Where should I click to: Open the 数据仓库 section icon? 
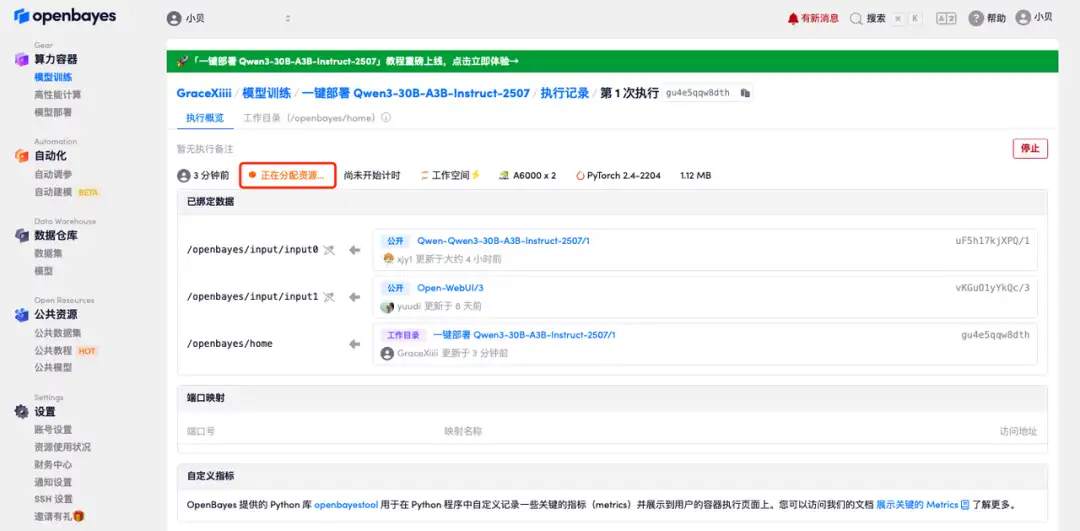22,236
